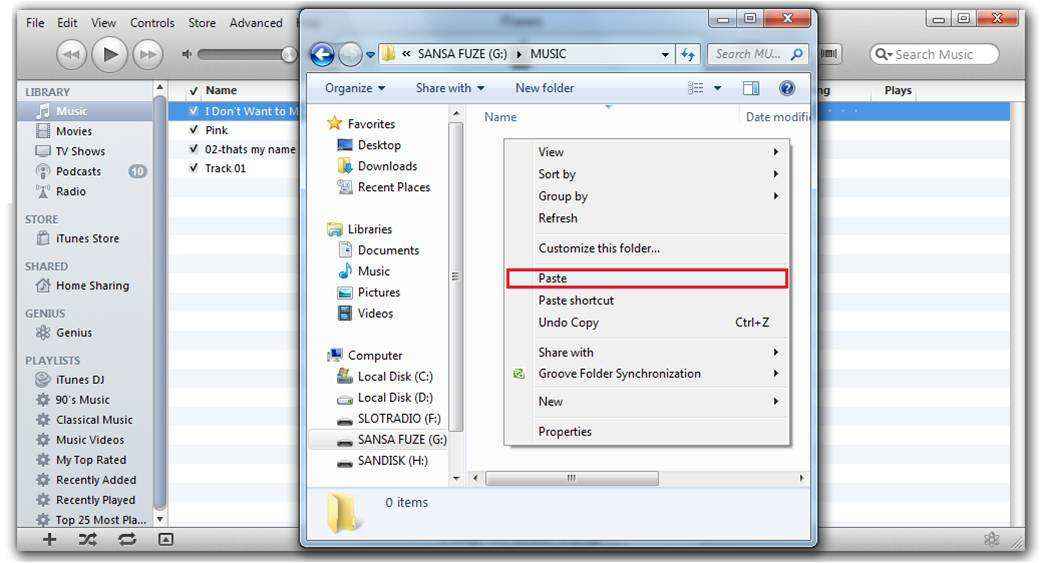Open folder Properties from context menu
The image size is (1040, 563).
pyautogui.click(x=647, y=432)
